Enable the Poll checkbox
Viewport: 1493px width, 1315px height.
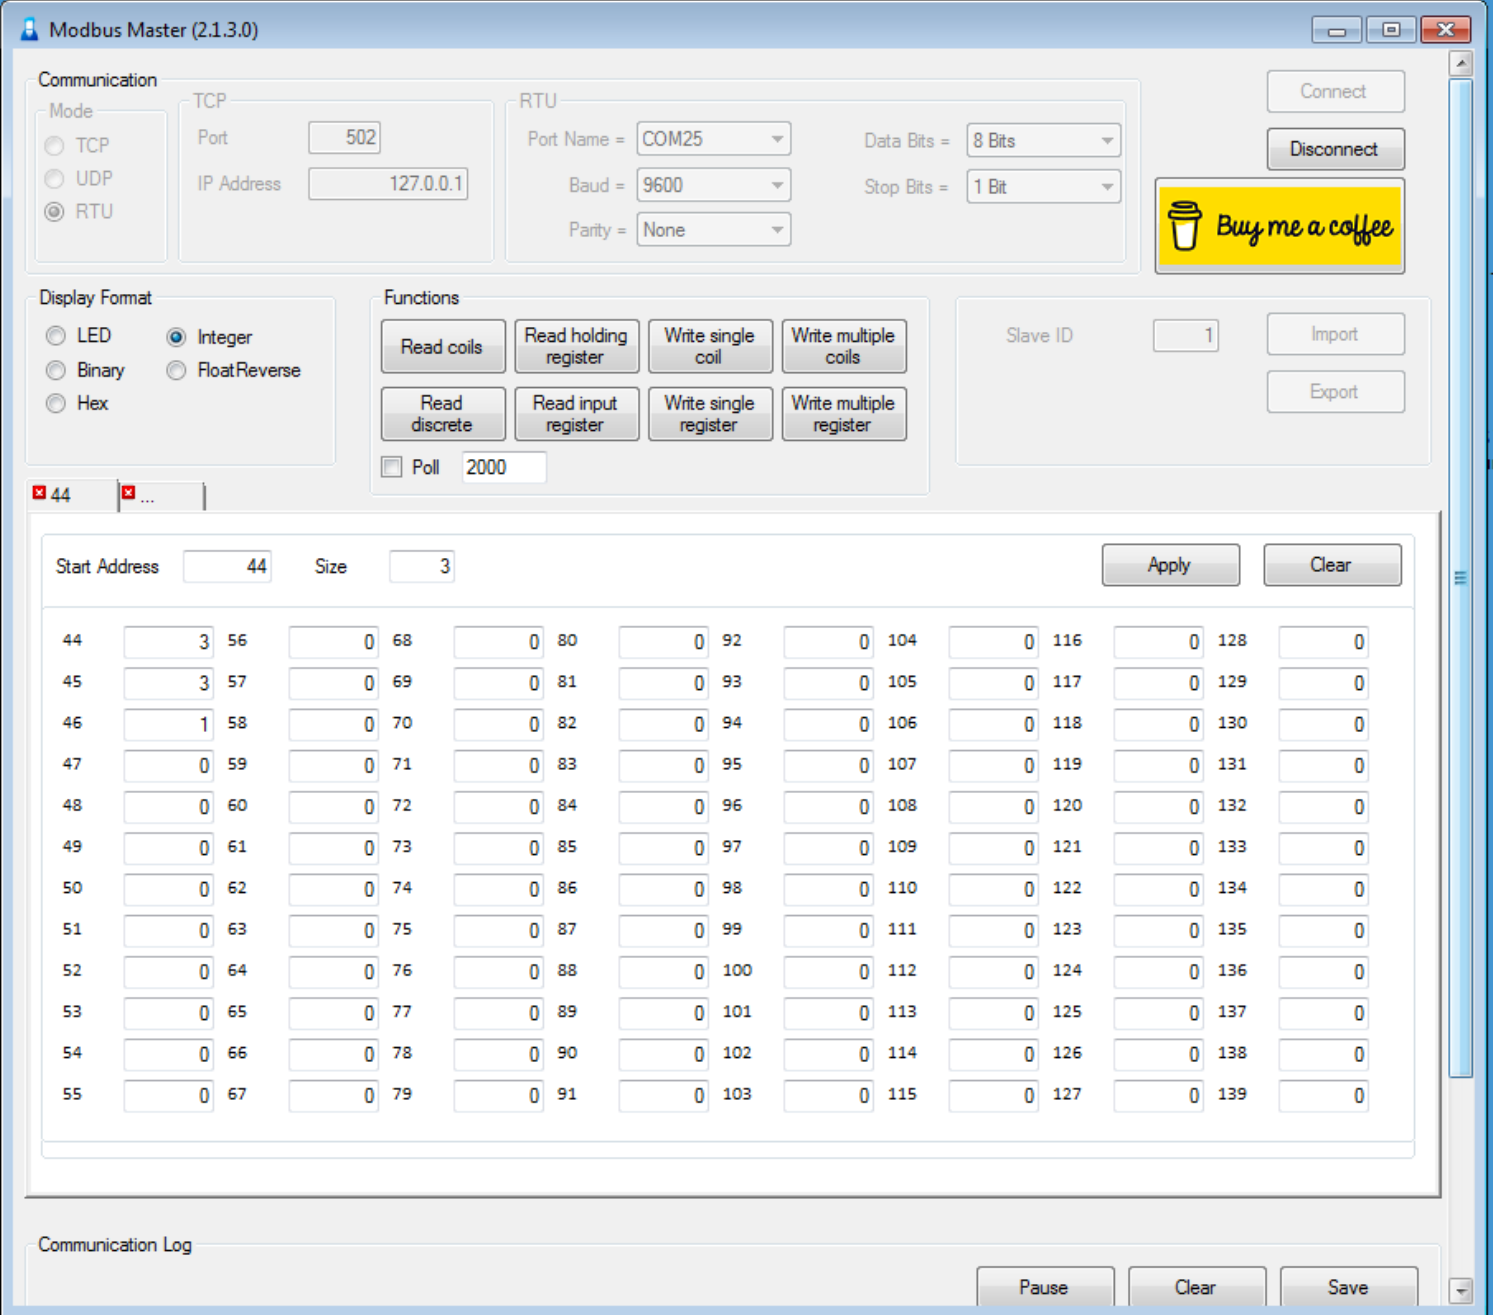point(392,467)
